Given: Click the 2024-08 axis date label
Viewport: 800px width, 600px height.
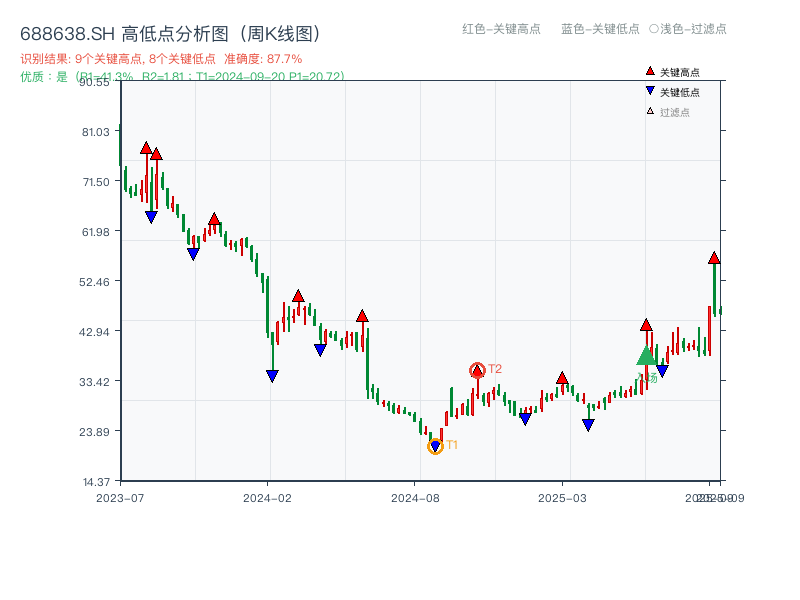Looking at the screenshot, I should 413,495.
